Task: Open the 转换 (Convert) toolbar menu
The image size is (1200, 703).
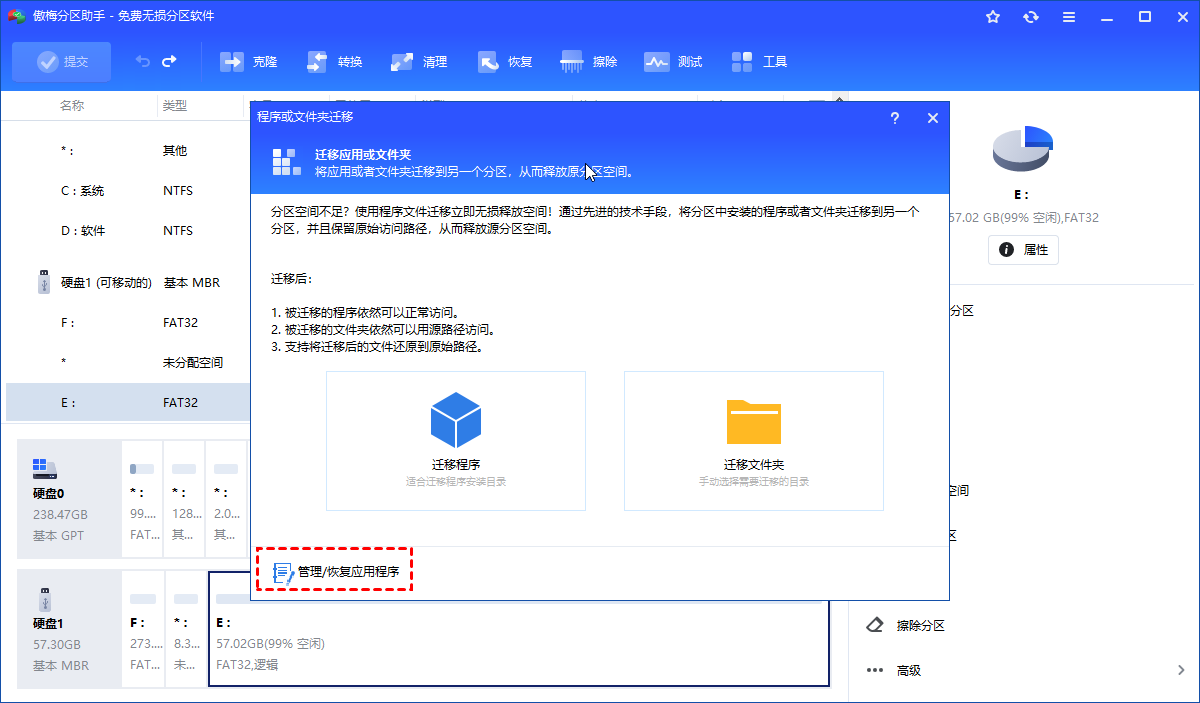Action: [335, 62]
